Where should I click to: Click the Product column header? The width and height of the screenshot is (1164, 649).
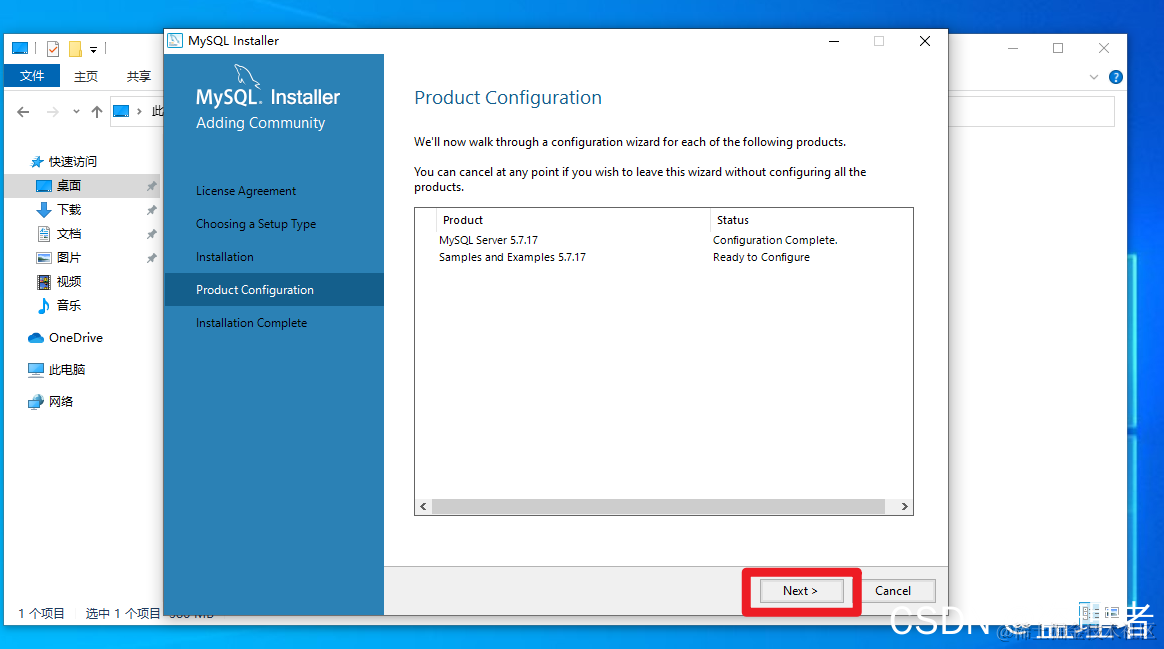click(x=462, y=220)
